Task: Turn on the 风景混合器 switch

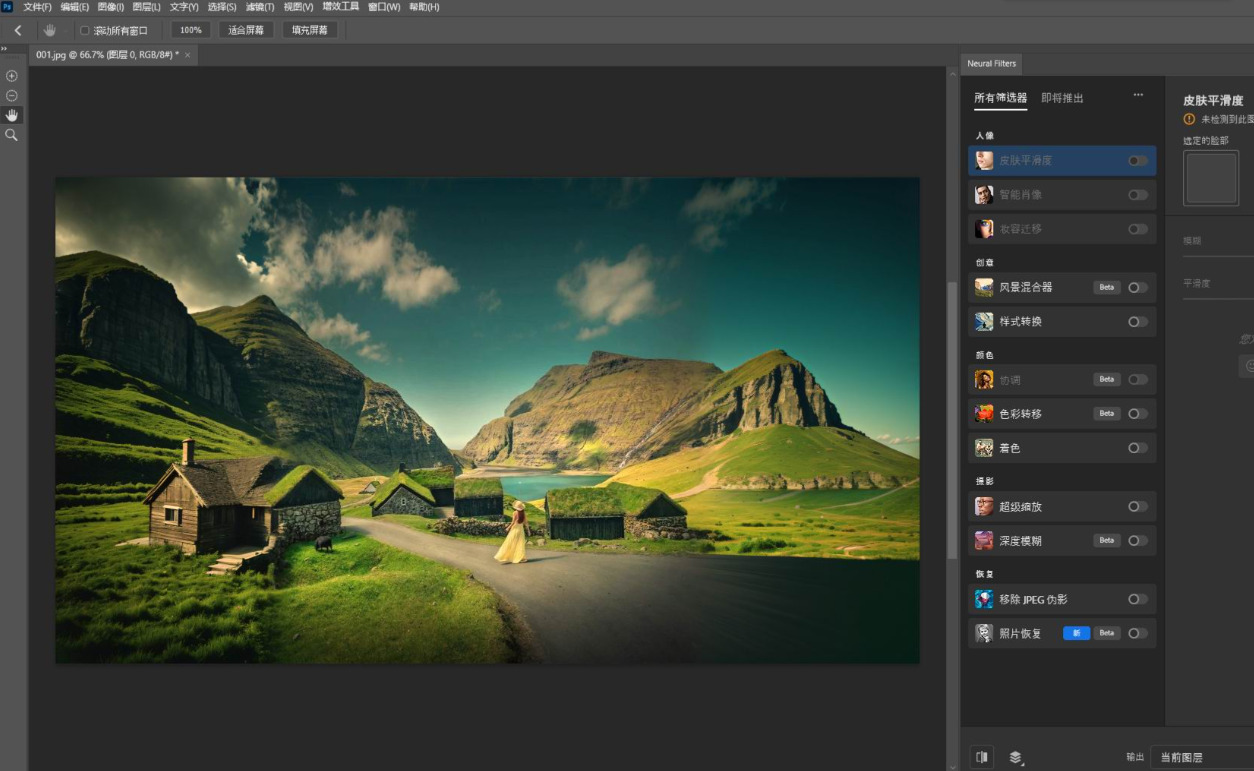Action: click(x=1138, y=287)
